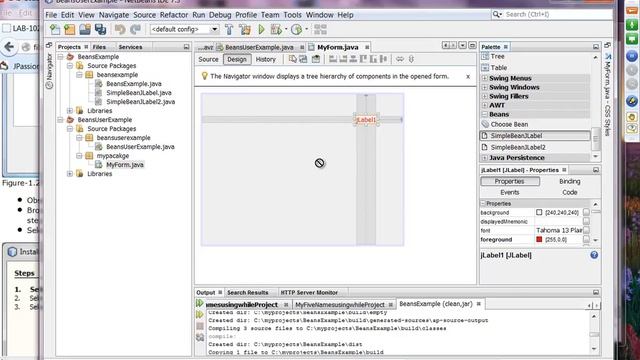Open custom editor for foreground property
The width and height of the screenshot is (640, 360).
(586, 240)
